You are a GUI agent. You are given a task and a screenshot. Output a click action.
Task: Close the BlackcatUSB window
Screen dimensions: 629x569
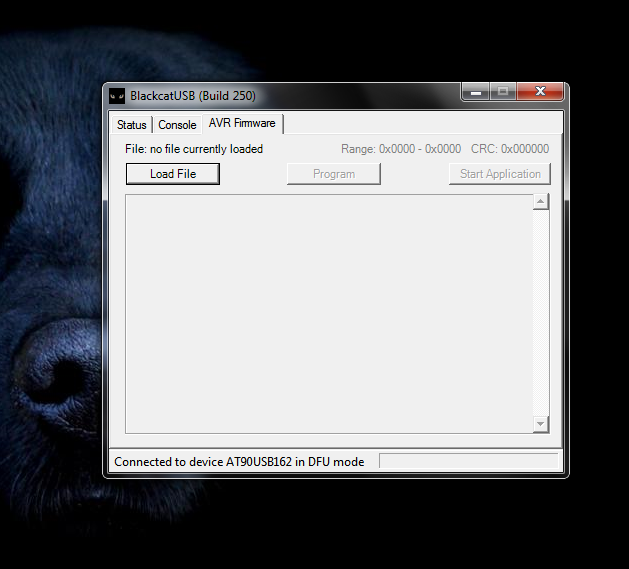click(540, 92)
